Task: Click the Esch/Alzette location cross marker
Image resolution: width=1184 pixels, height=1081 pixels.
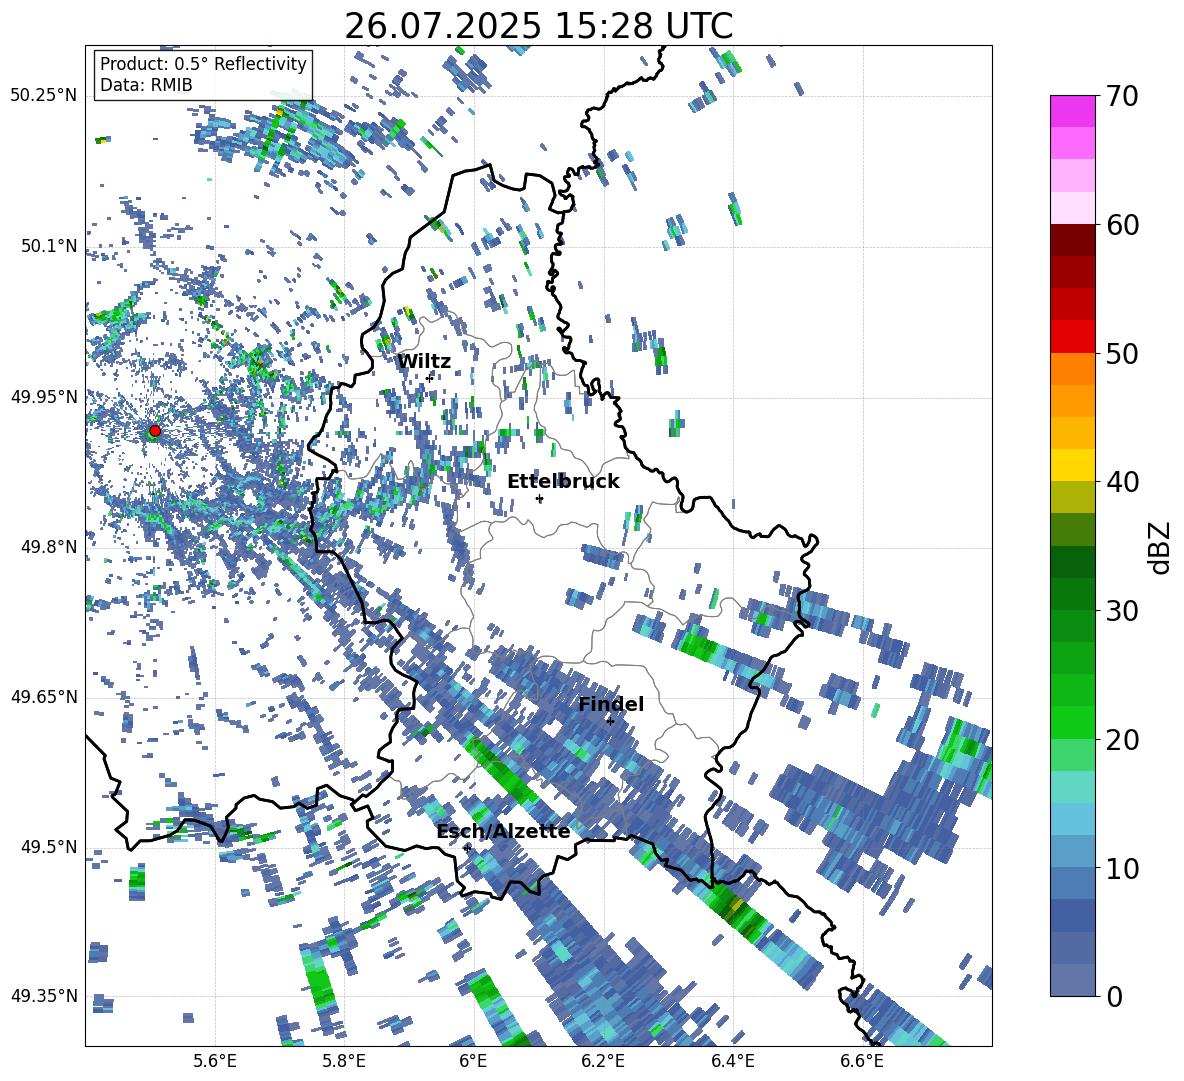Action: (467, 848)
